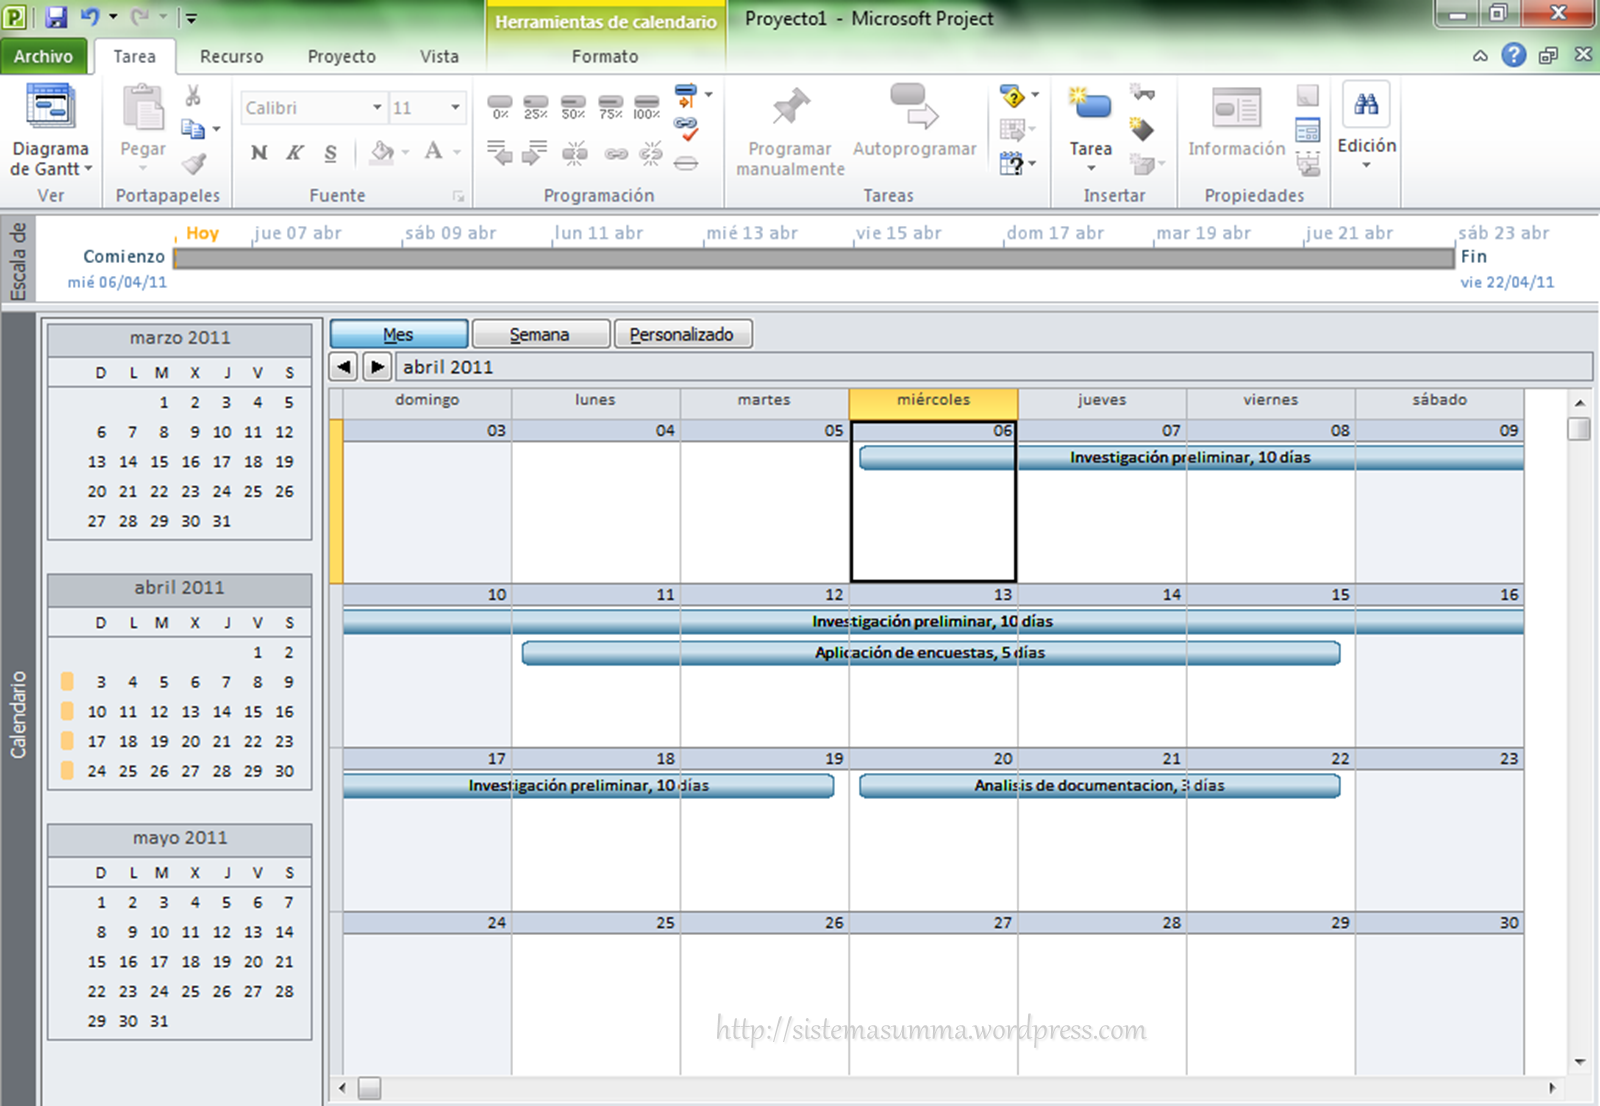Mark task as 50% complete
Image resolution: width=1600 pixels, height=1106 pixels.
pos(573,106)
